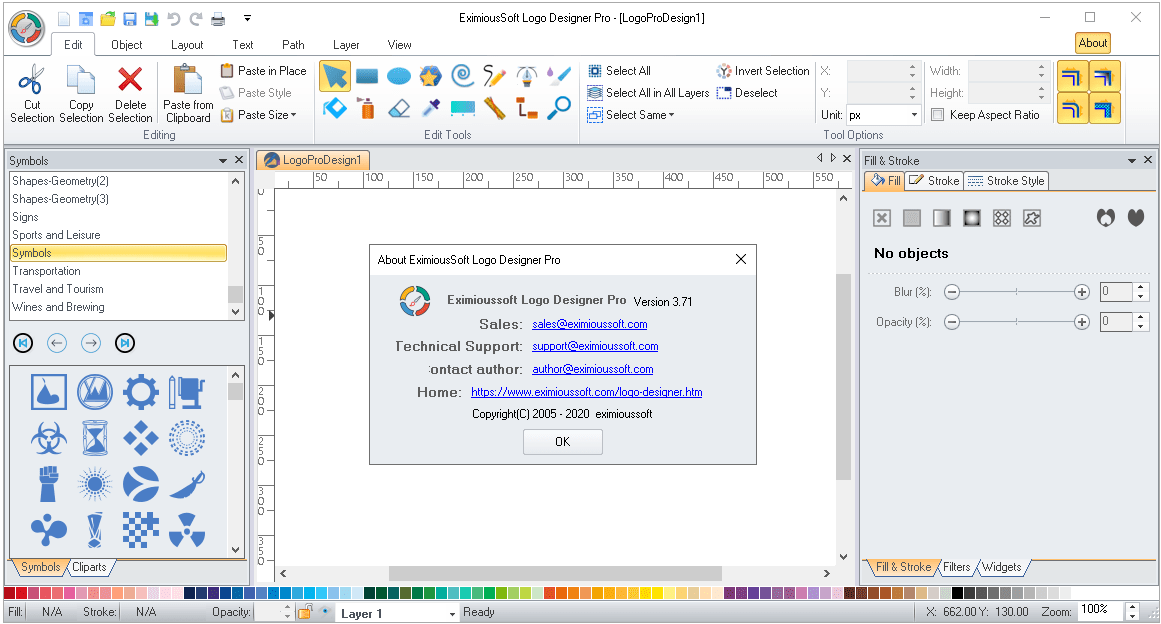Click Select All in All Layers
Viewport: 1161px width, 624px height.
click(x=649, y=93)
